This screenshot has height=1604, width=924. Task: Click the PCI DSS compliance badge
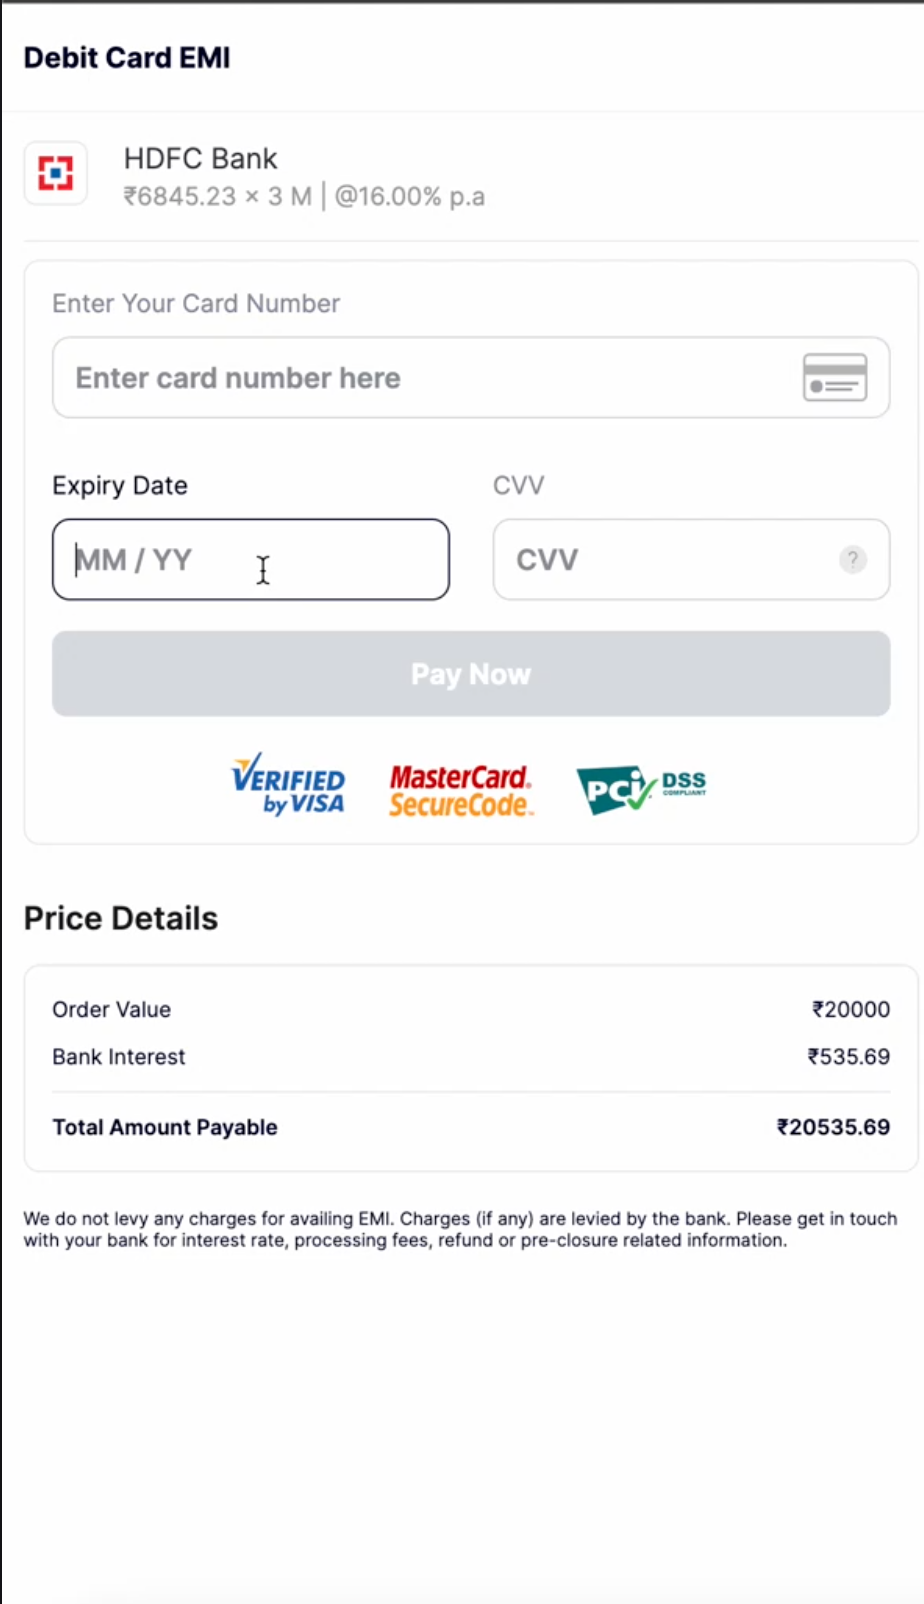tap(641, 790)
